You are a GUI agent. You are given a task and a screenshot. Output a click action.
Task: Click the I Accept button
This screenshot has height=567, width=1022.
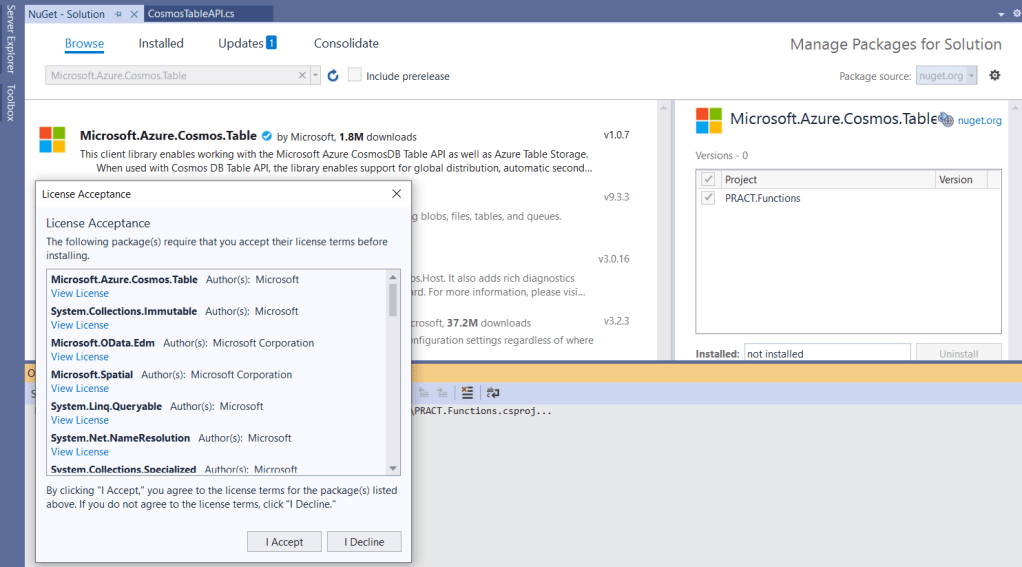pyautogui.click(x=284, y=542)
